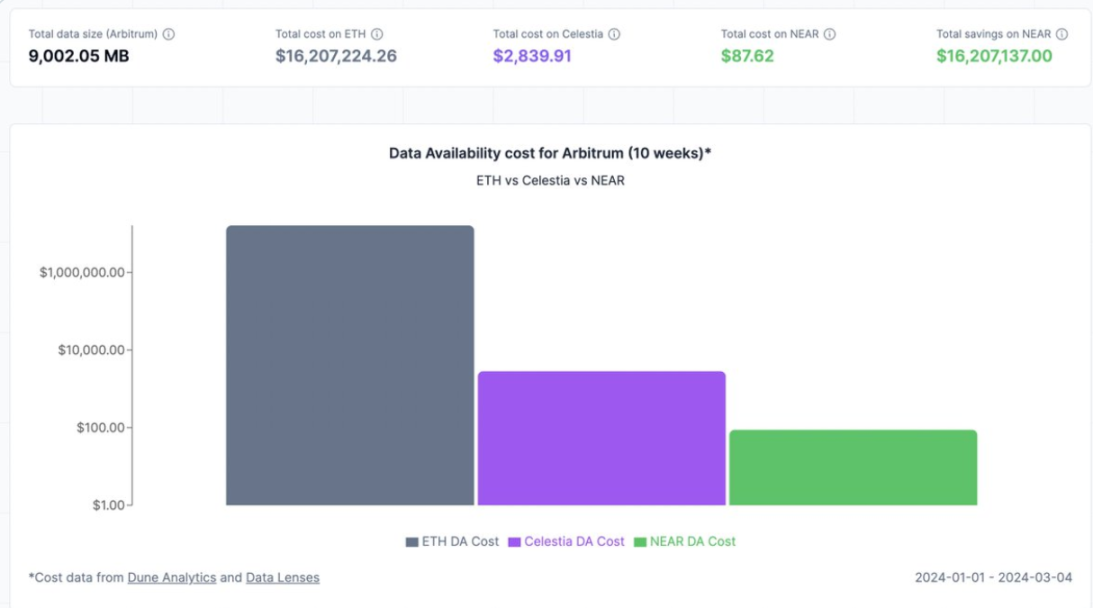Screen dimensions: 1093x608
Task: Click info icon beside Total cost on Celestia
Action: [x=614, y=34]
